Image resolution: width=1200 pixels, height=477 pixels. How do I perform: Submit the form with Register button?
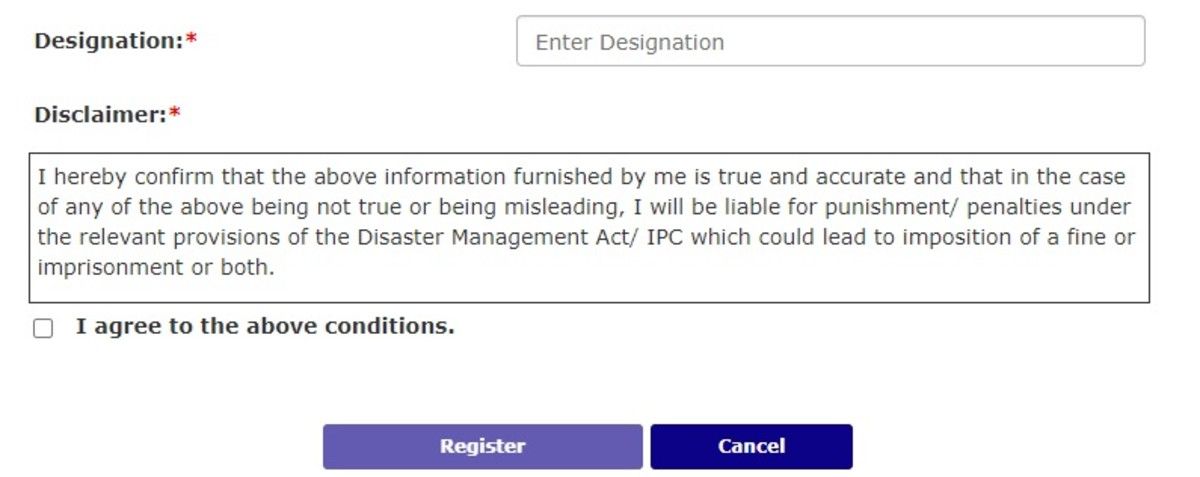tap(482, 446)
